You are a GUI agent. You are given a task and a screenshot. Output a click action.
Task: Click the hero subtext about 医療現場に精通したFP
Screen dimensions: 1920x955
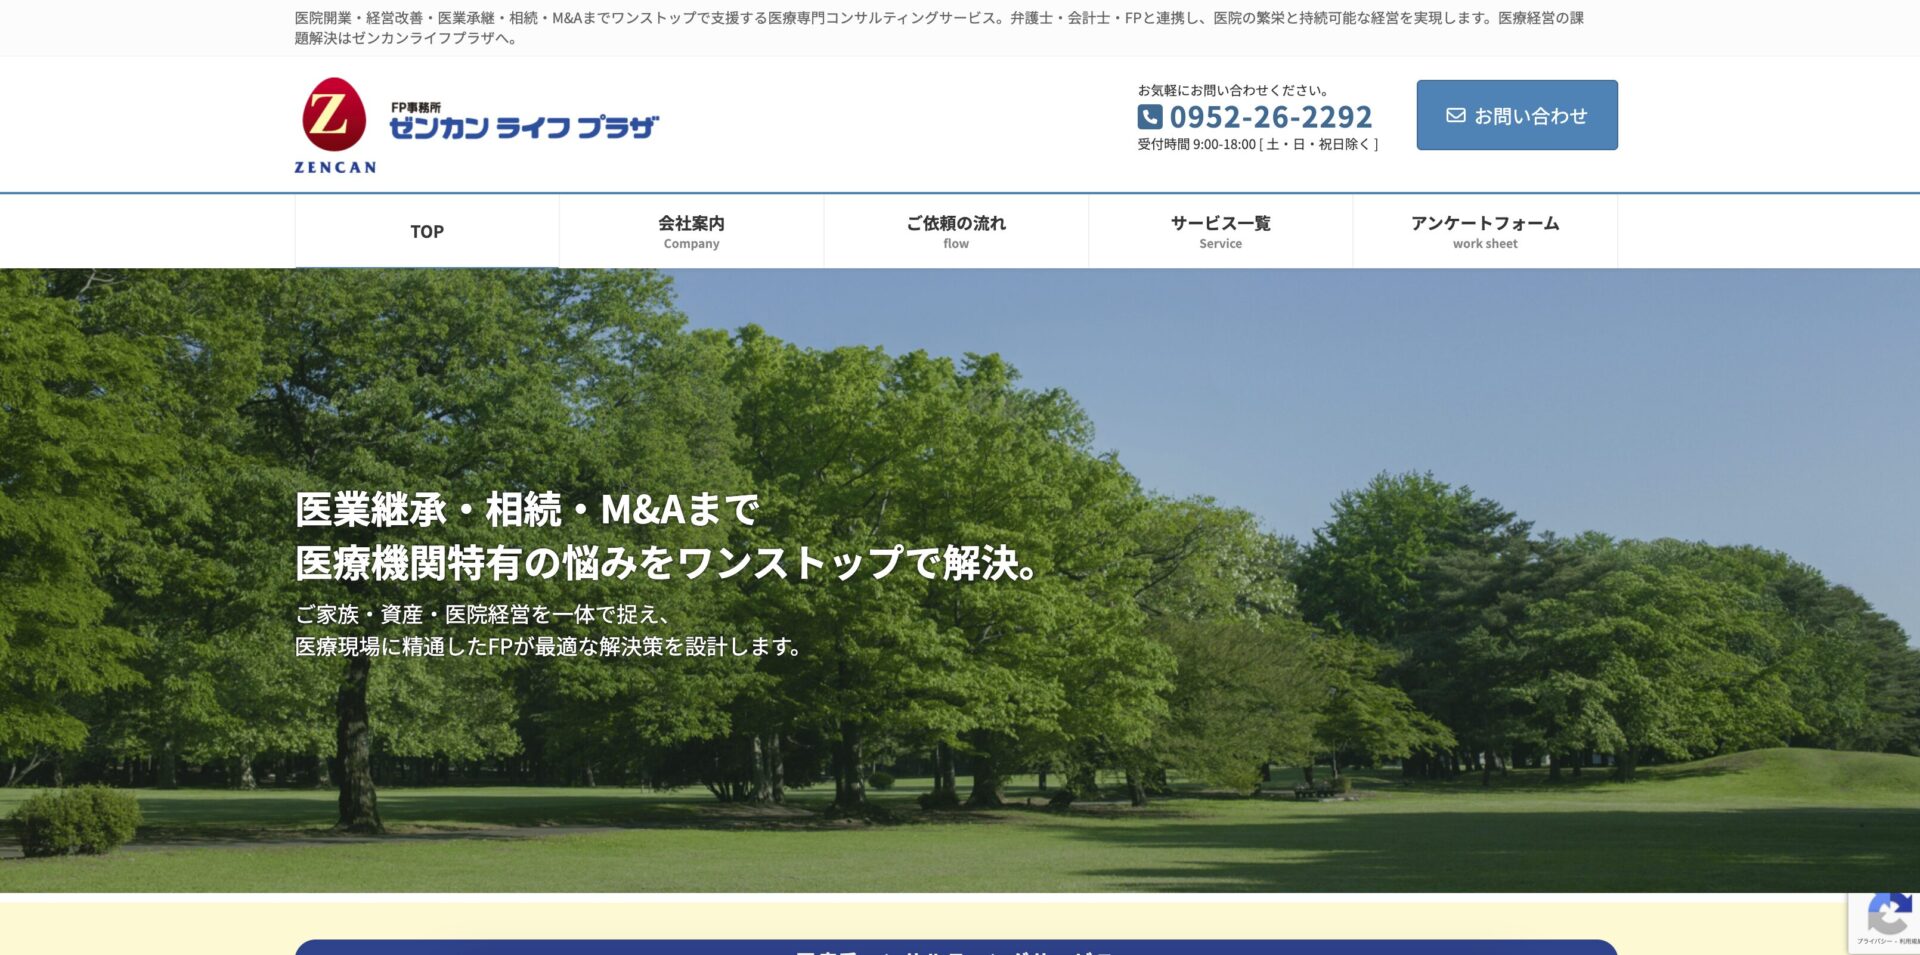point(548,647)
